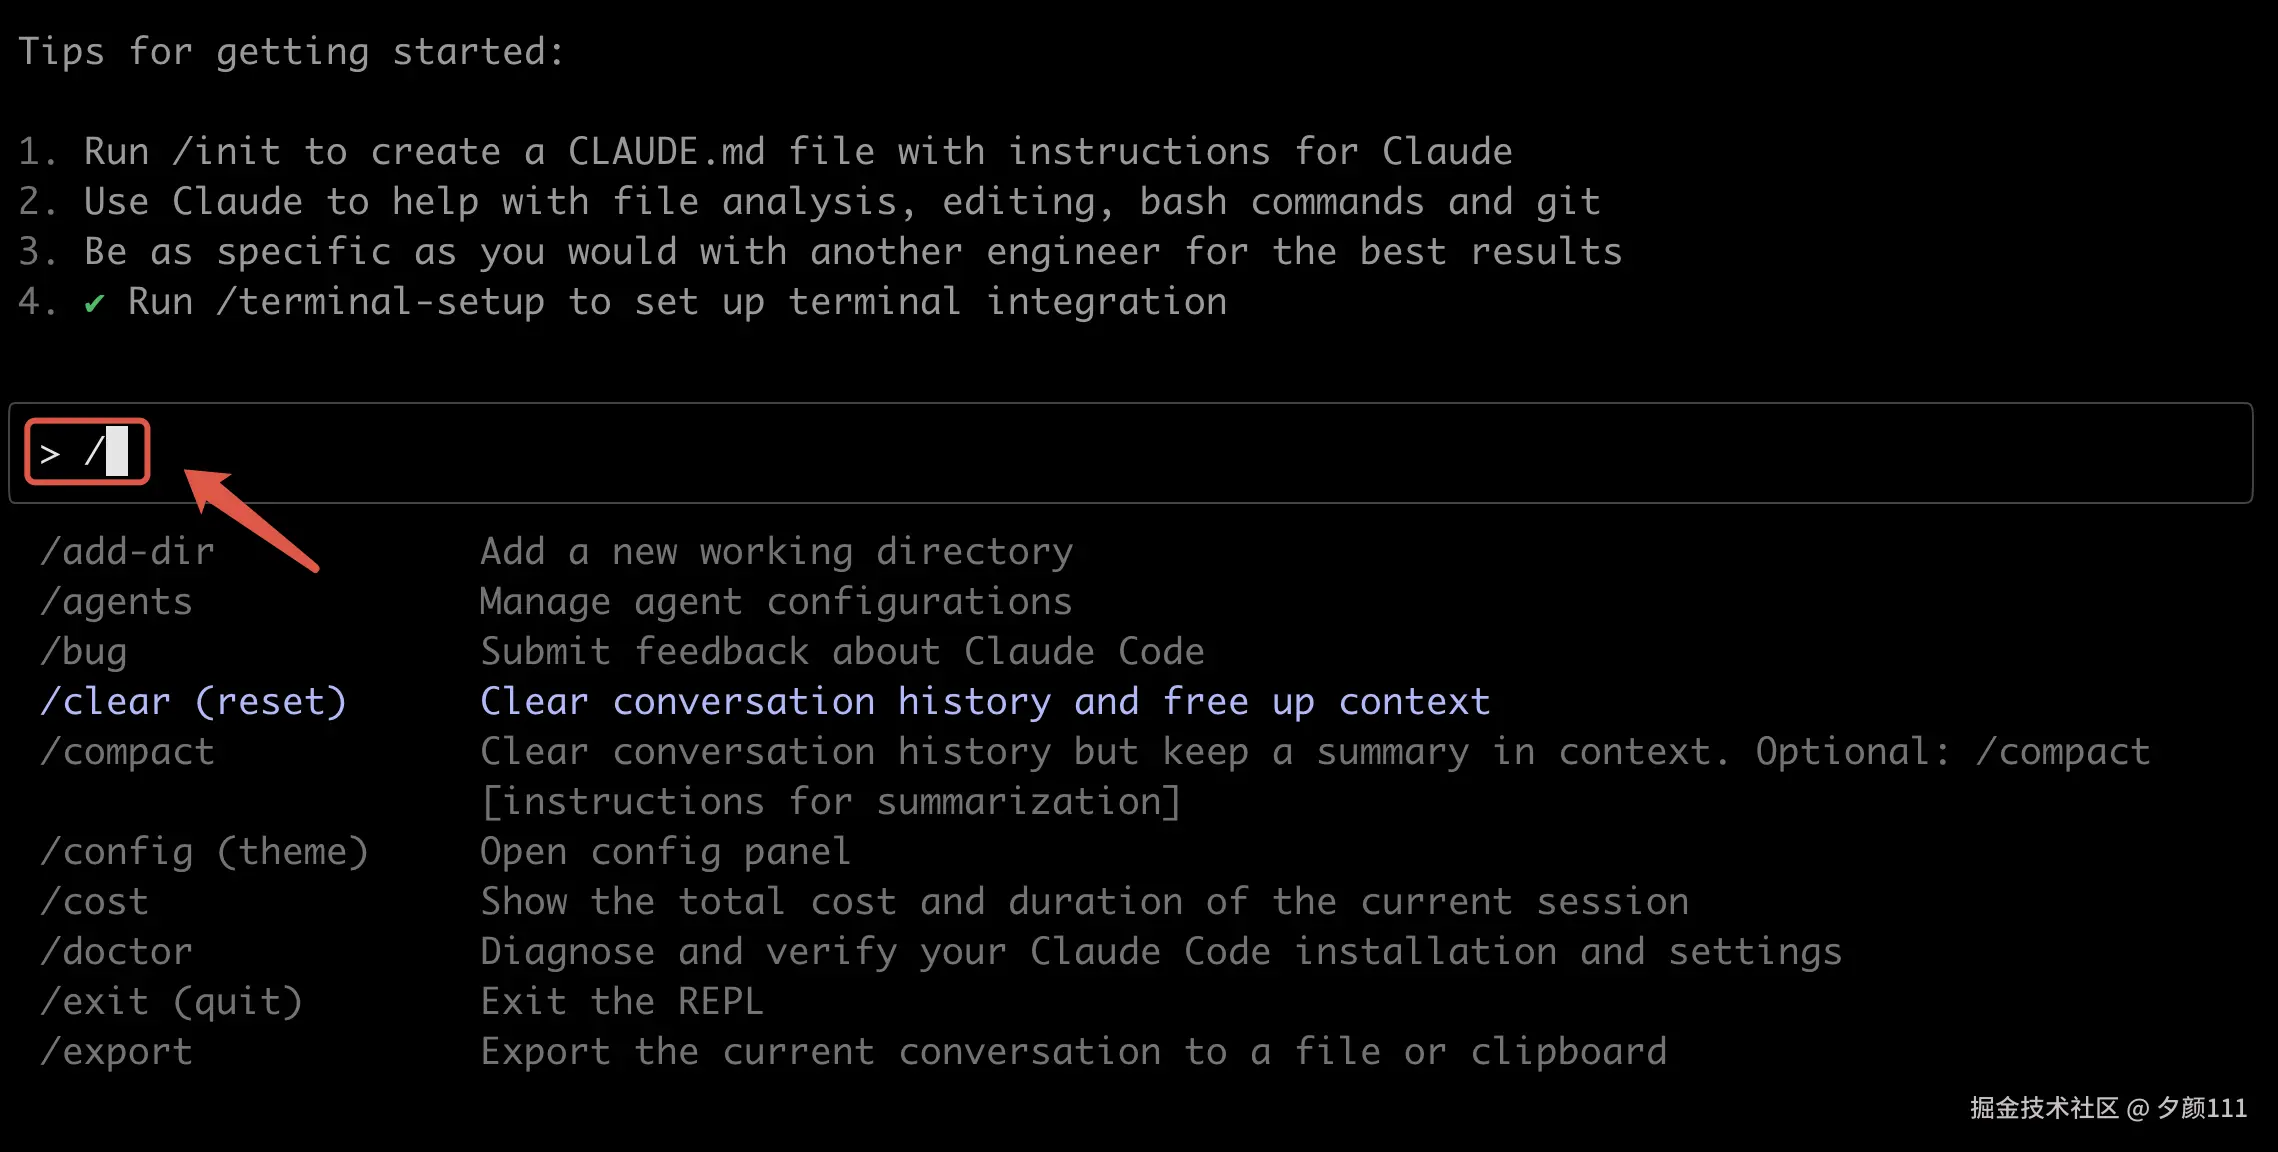
Task: Pick the highlighted /clear (reset) command
Action: click(193, 702)
